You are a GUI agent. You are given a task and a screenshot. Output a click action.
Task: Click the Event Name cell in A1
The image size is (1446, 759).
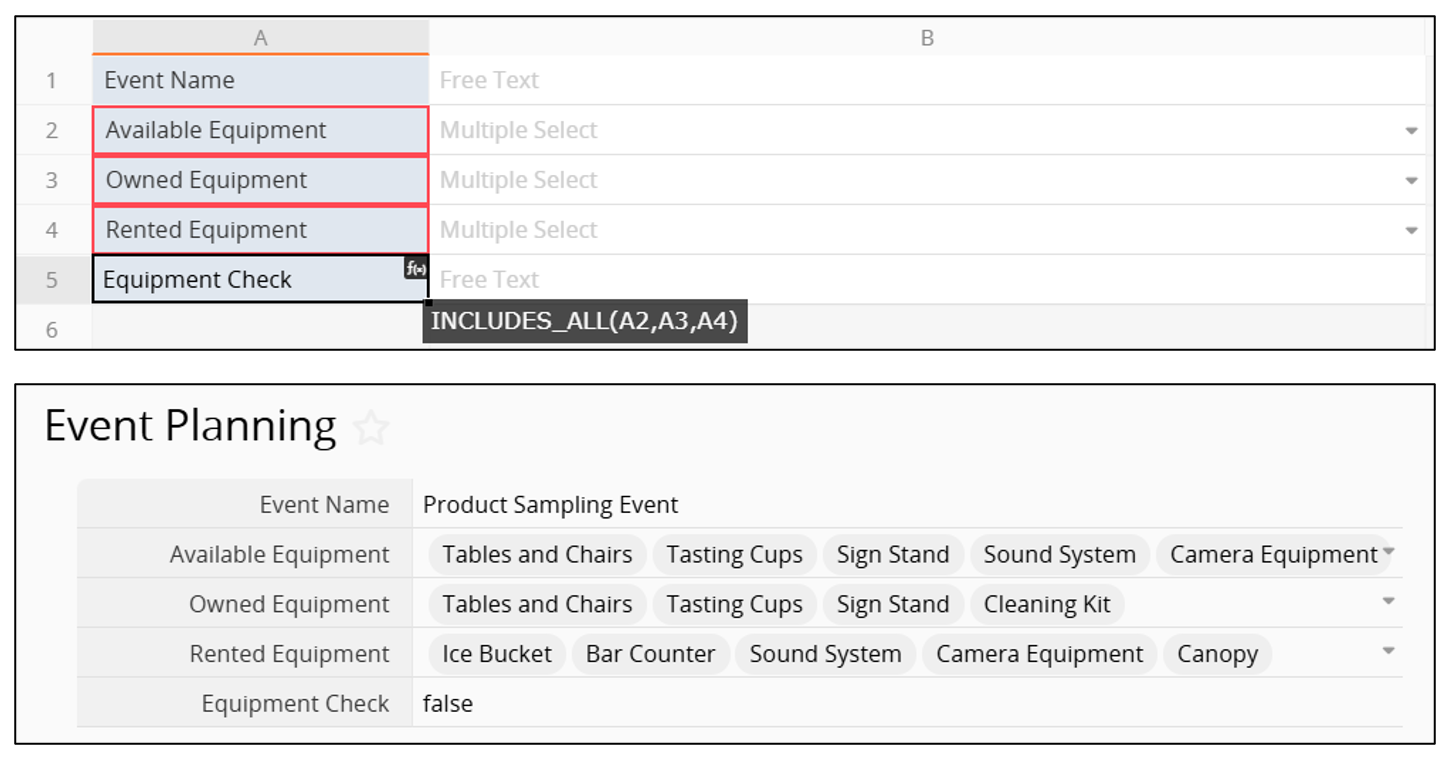260,80
